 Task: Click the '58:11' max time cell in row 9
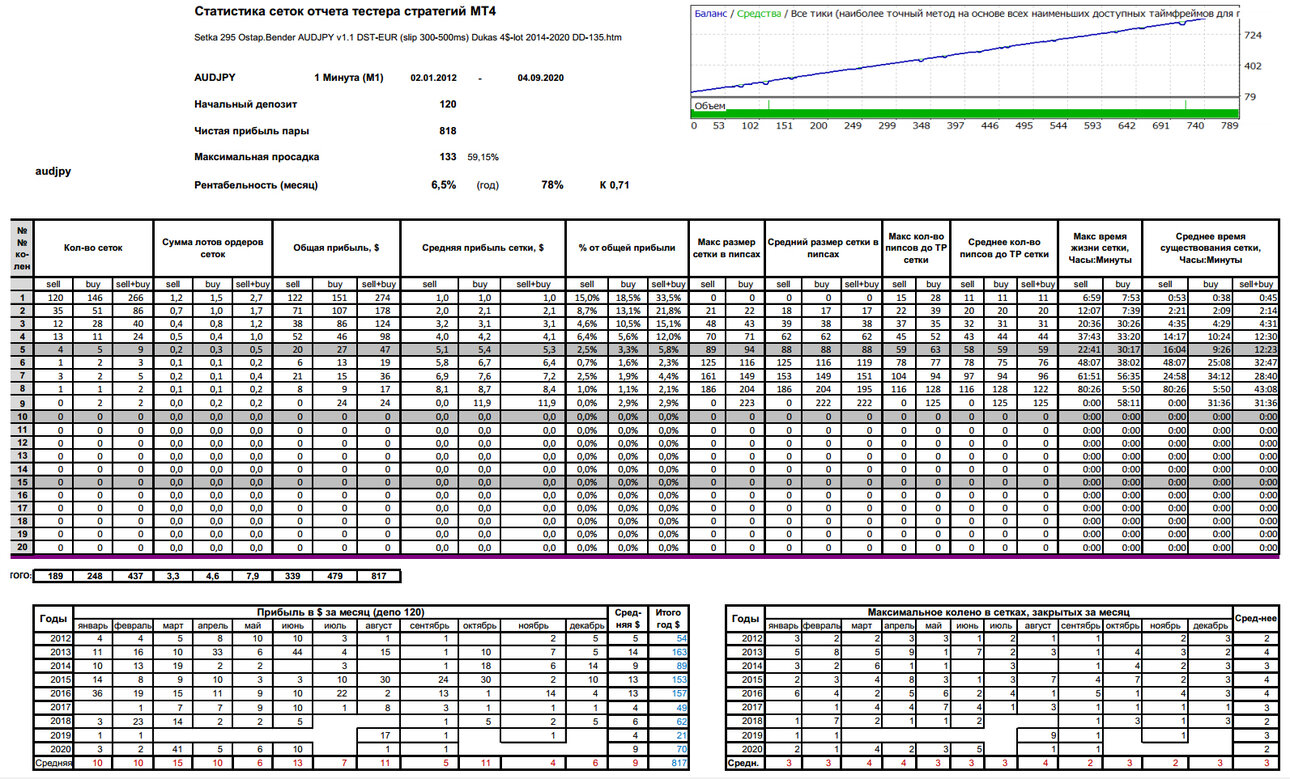(x=1125, y=403)
